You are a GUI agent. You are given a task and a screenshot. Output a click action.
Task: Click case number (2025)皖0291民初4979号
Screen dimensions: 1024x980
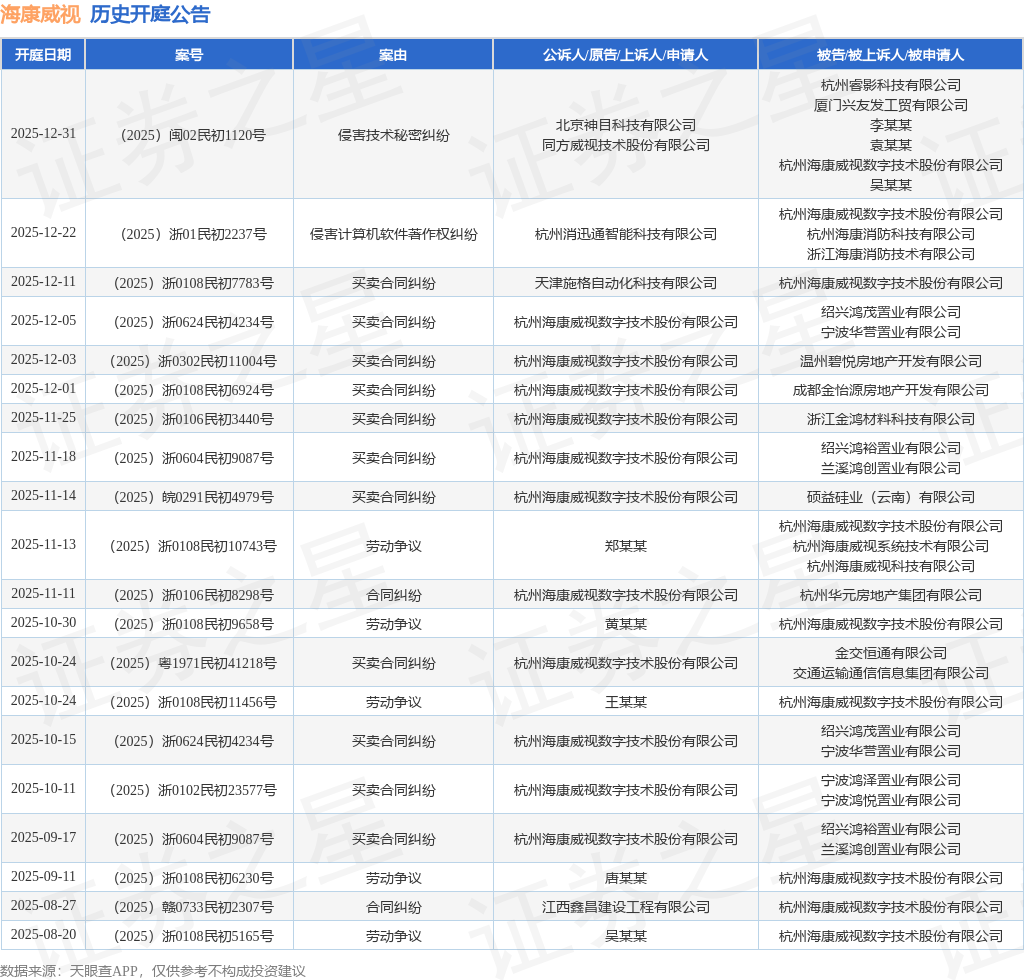(x=189, y=498)
